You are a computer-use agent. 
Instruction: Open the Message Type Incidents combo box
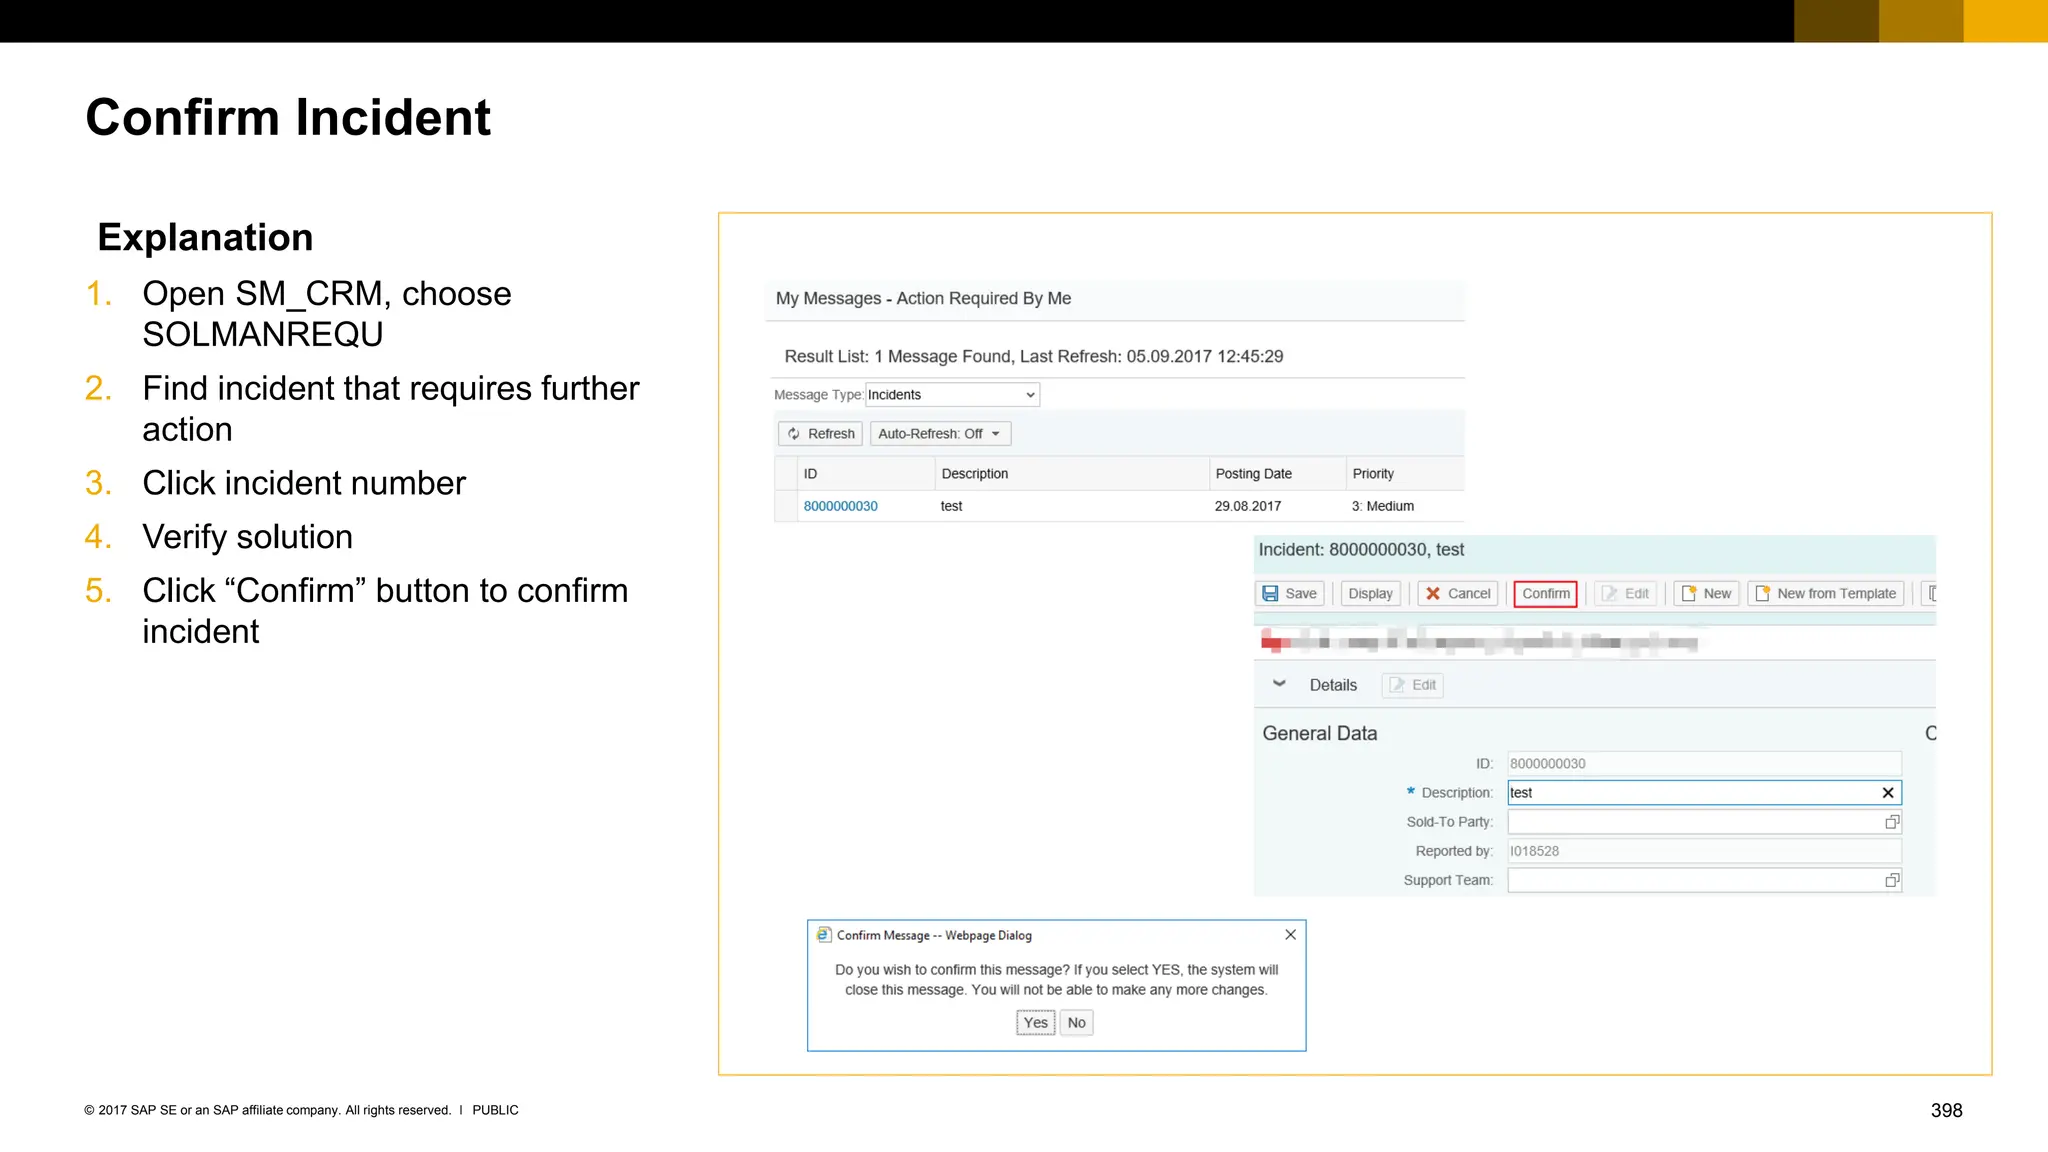tap(952, 395)
